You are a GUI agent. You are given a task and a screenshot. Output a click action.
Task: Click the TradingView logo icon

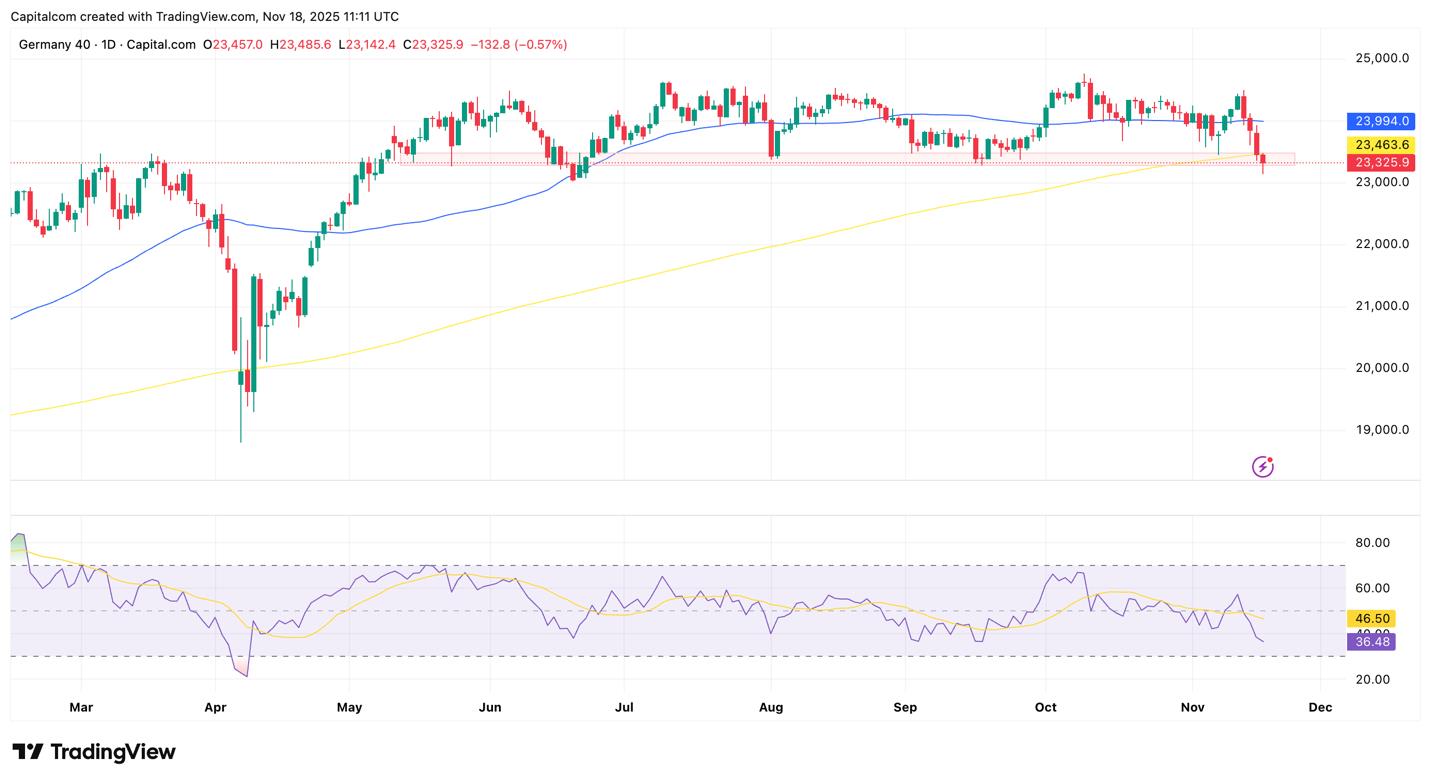(x=28, y=752)
